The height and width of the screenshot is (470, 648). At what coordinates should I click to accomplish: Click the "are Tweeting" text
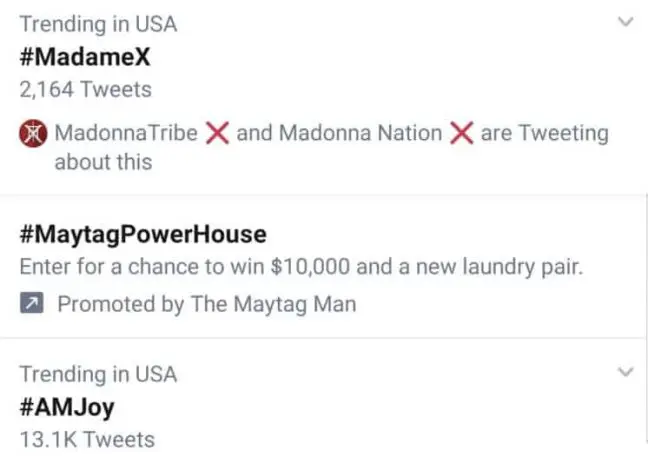tap(544, 133)
